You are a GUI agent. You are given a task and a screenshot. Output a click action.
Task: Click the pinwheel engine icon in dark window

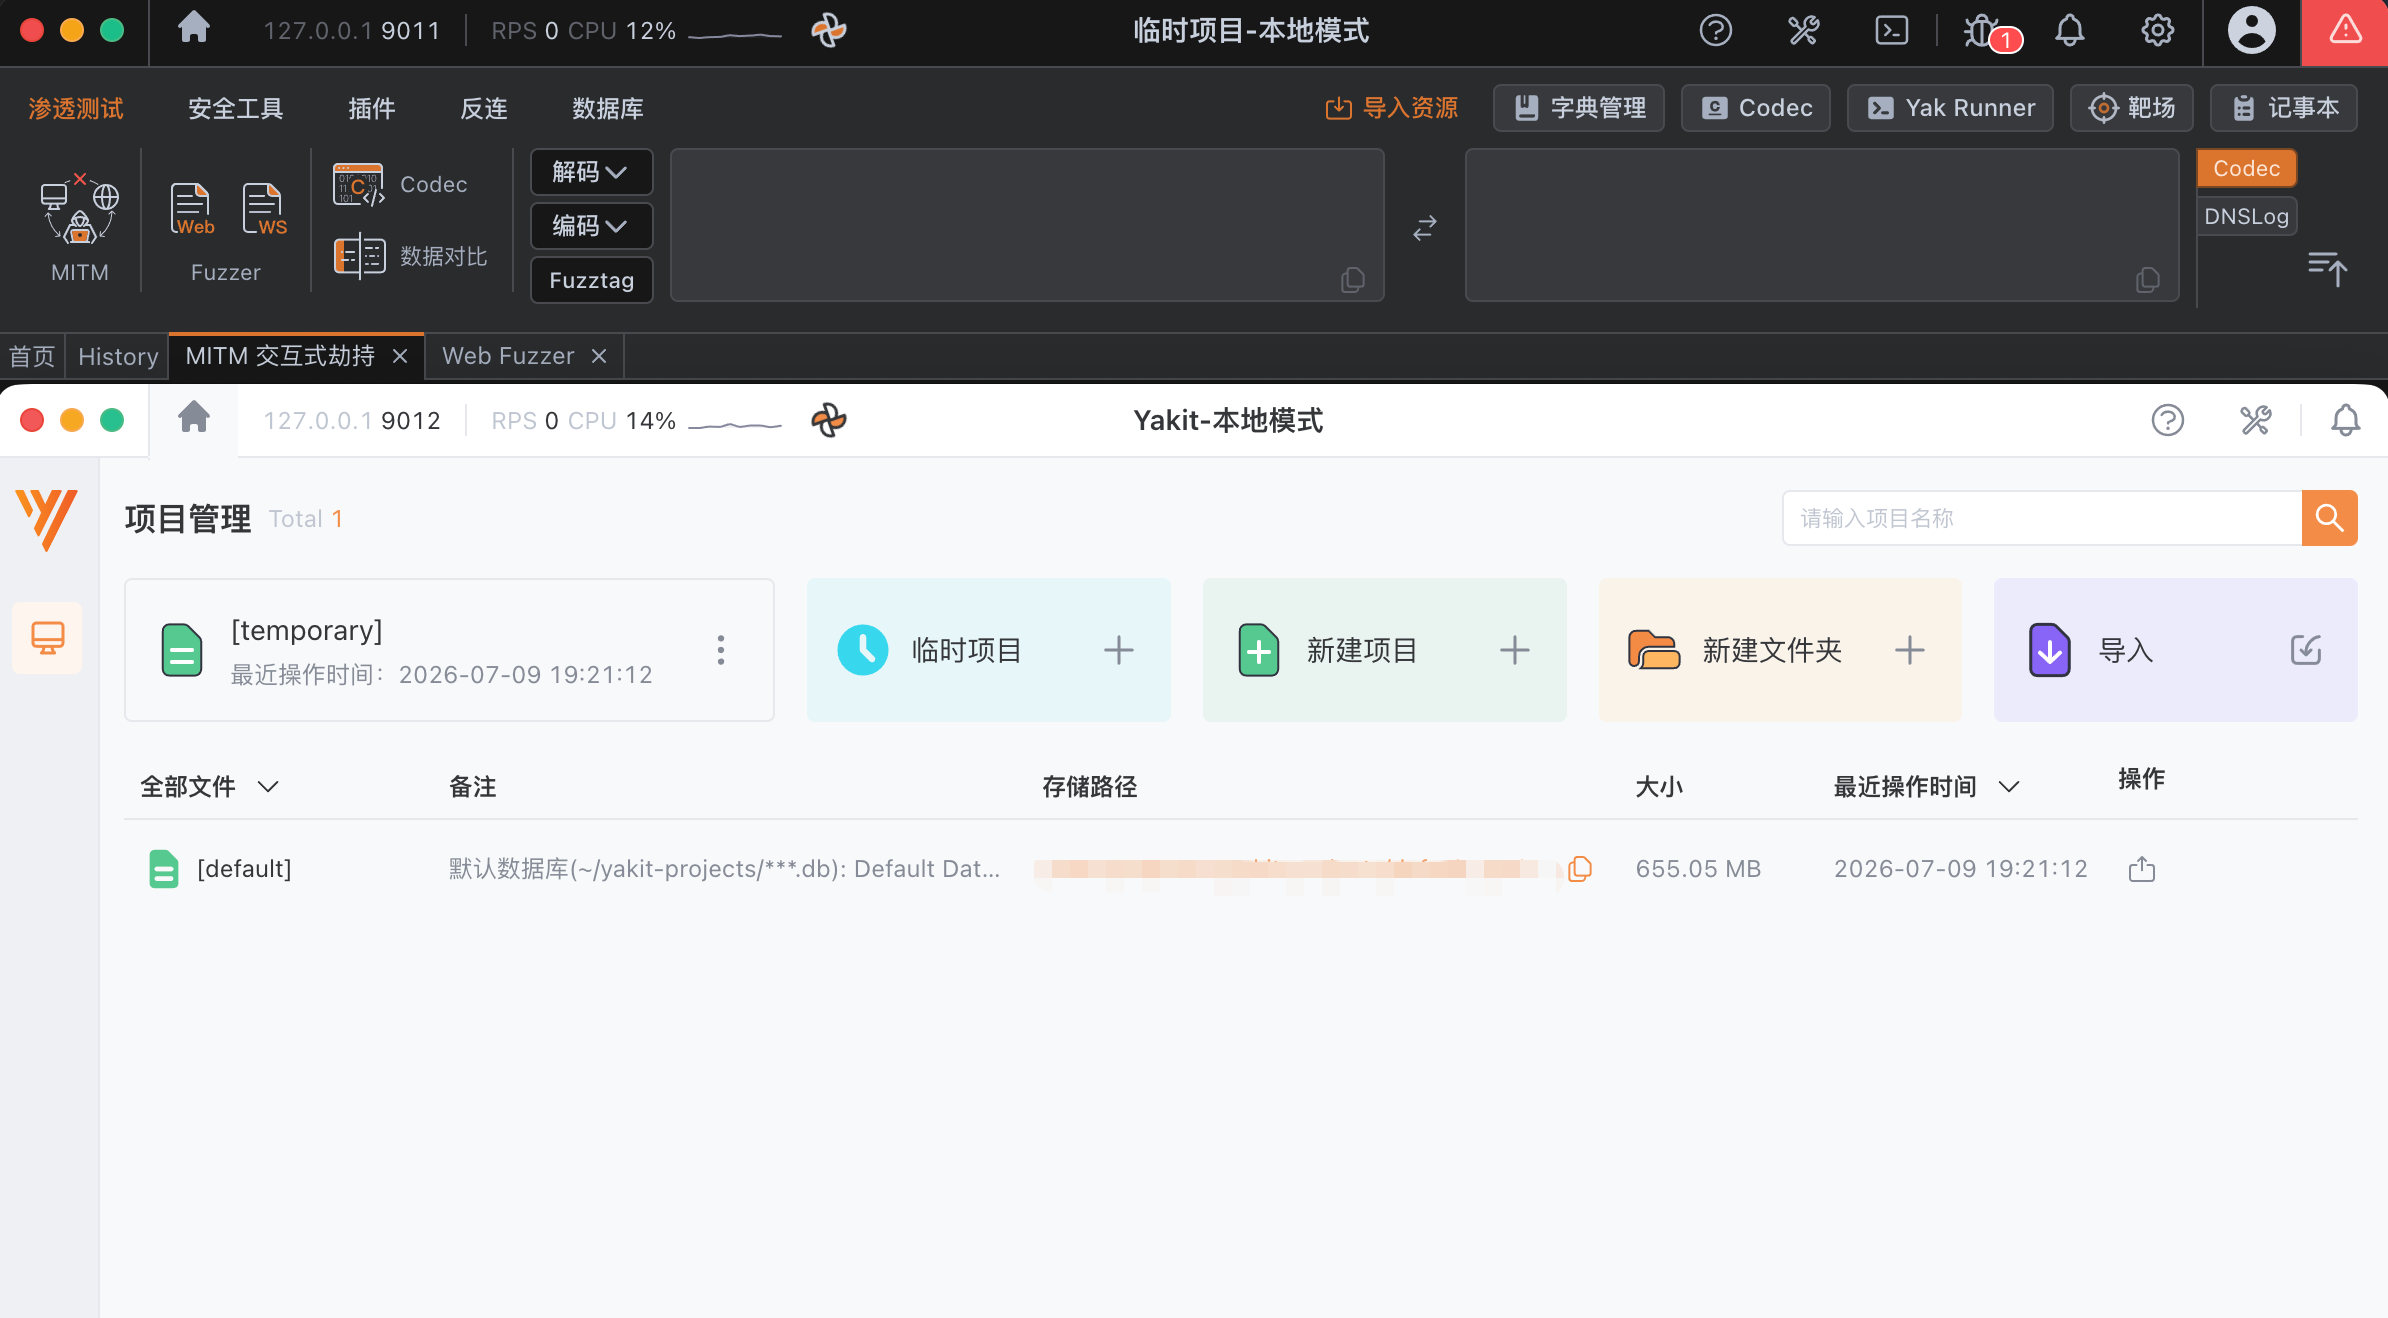[829, 30]
